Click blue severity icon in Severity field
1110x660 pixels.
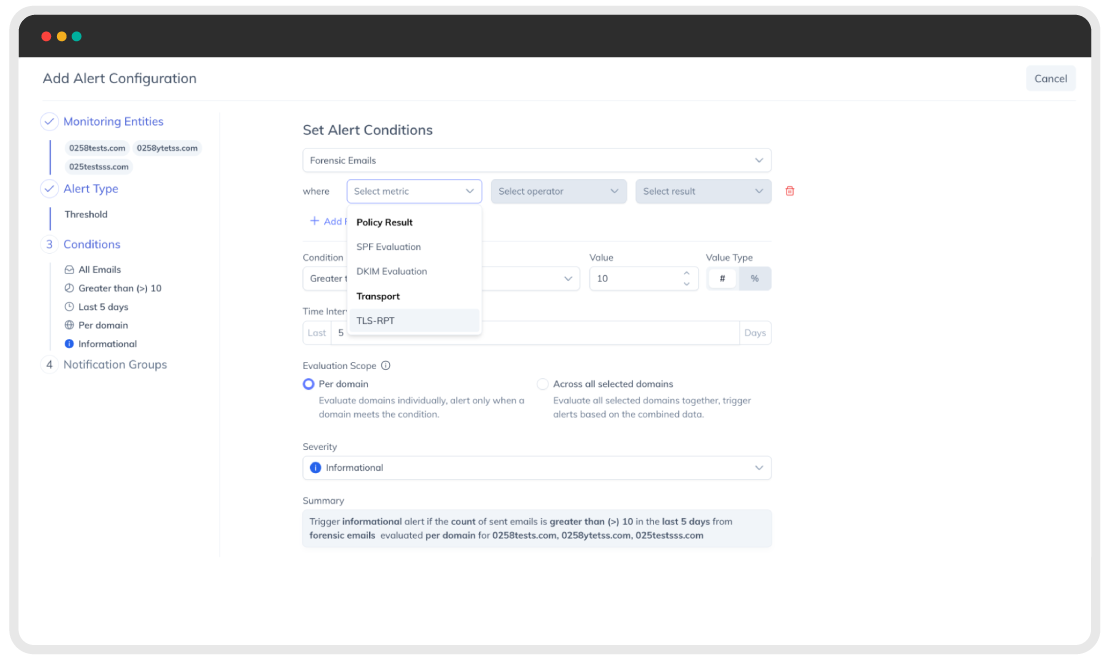(316, 467)
